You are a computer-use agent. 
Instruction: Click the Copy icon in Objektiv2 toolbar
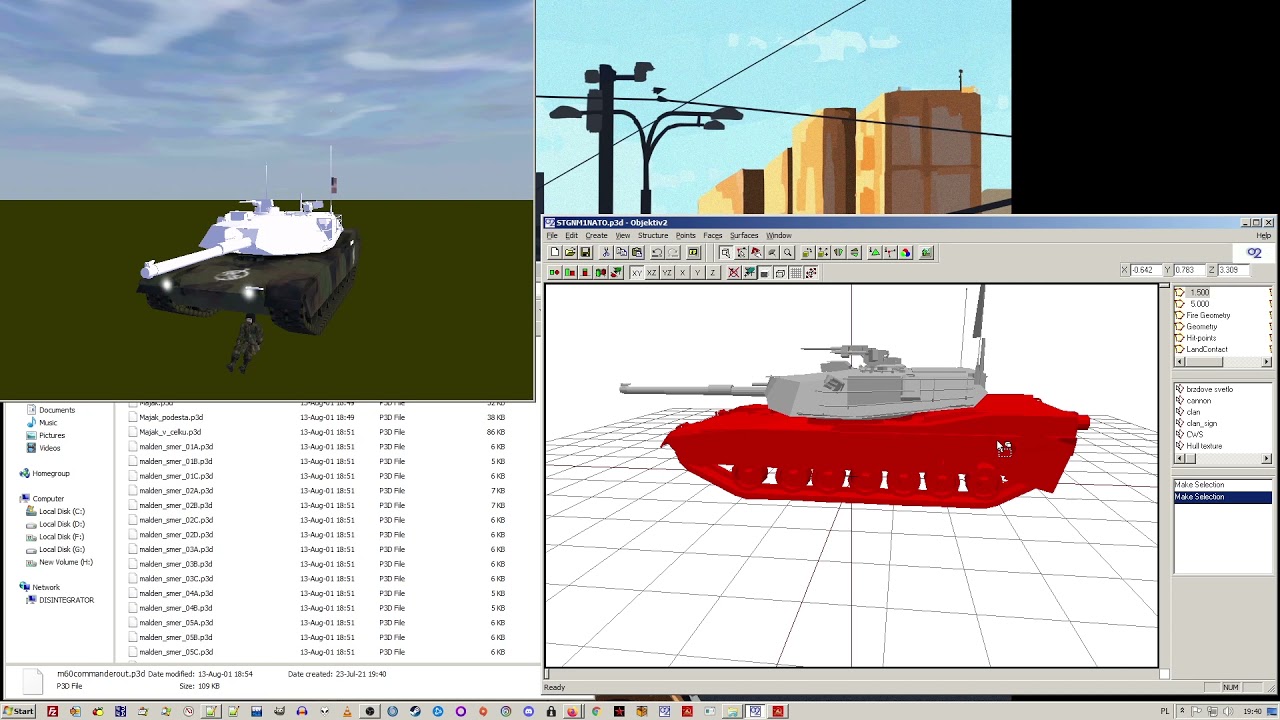click(x=621, y=253)
